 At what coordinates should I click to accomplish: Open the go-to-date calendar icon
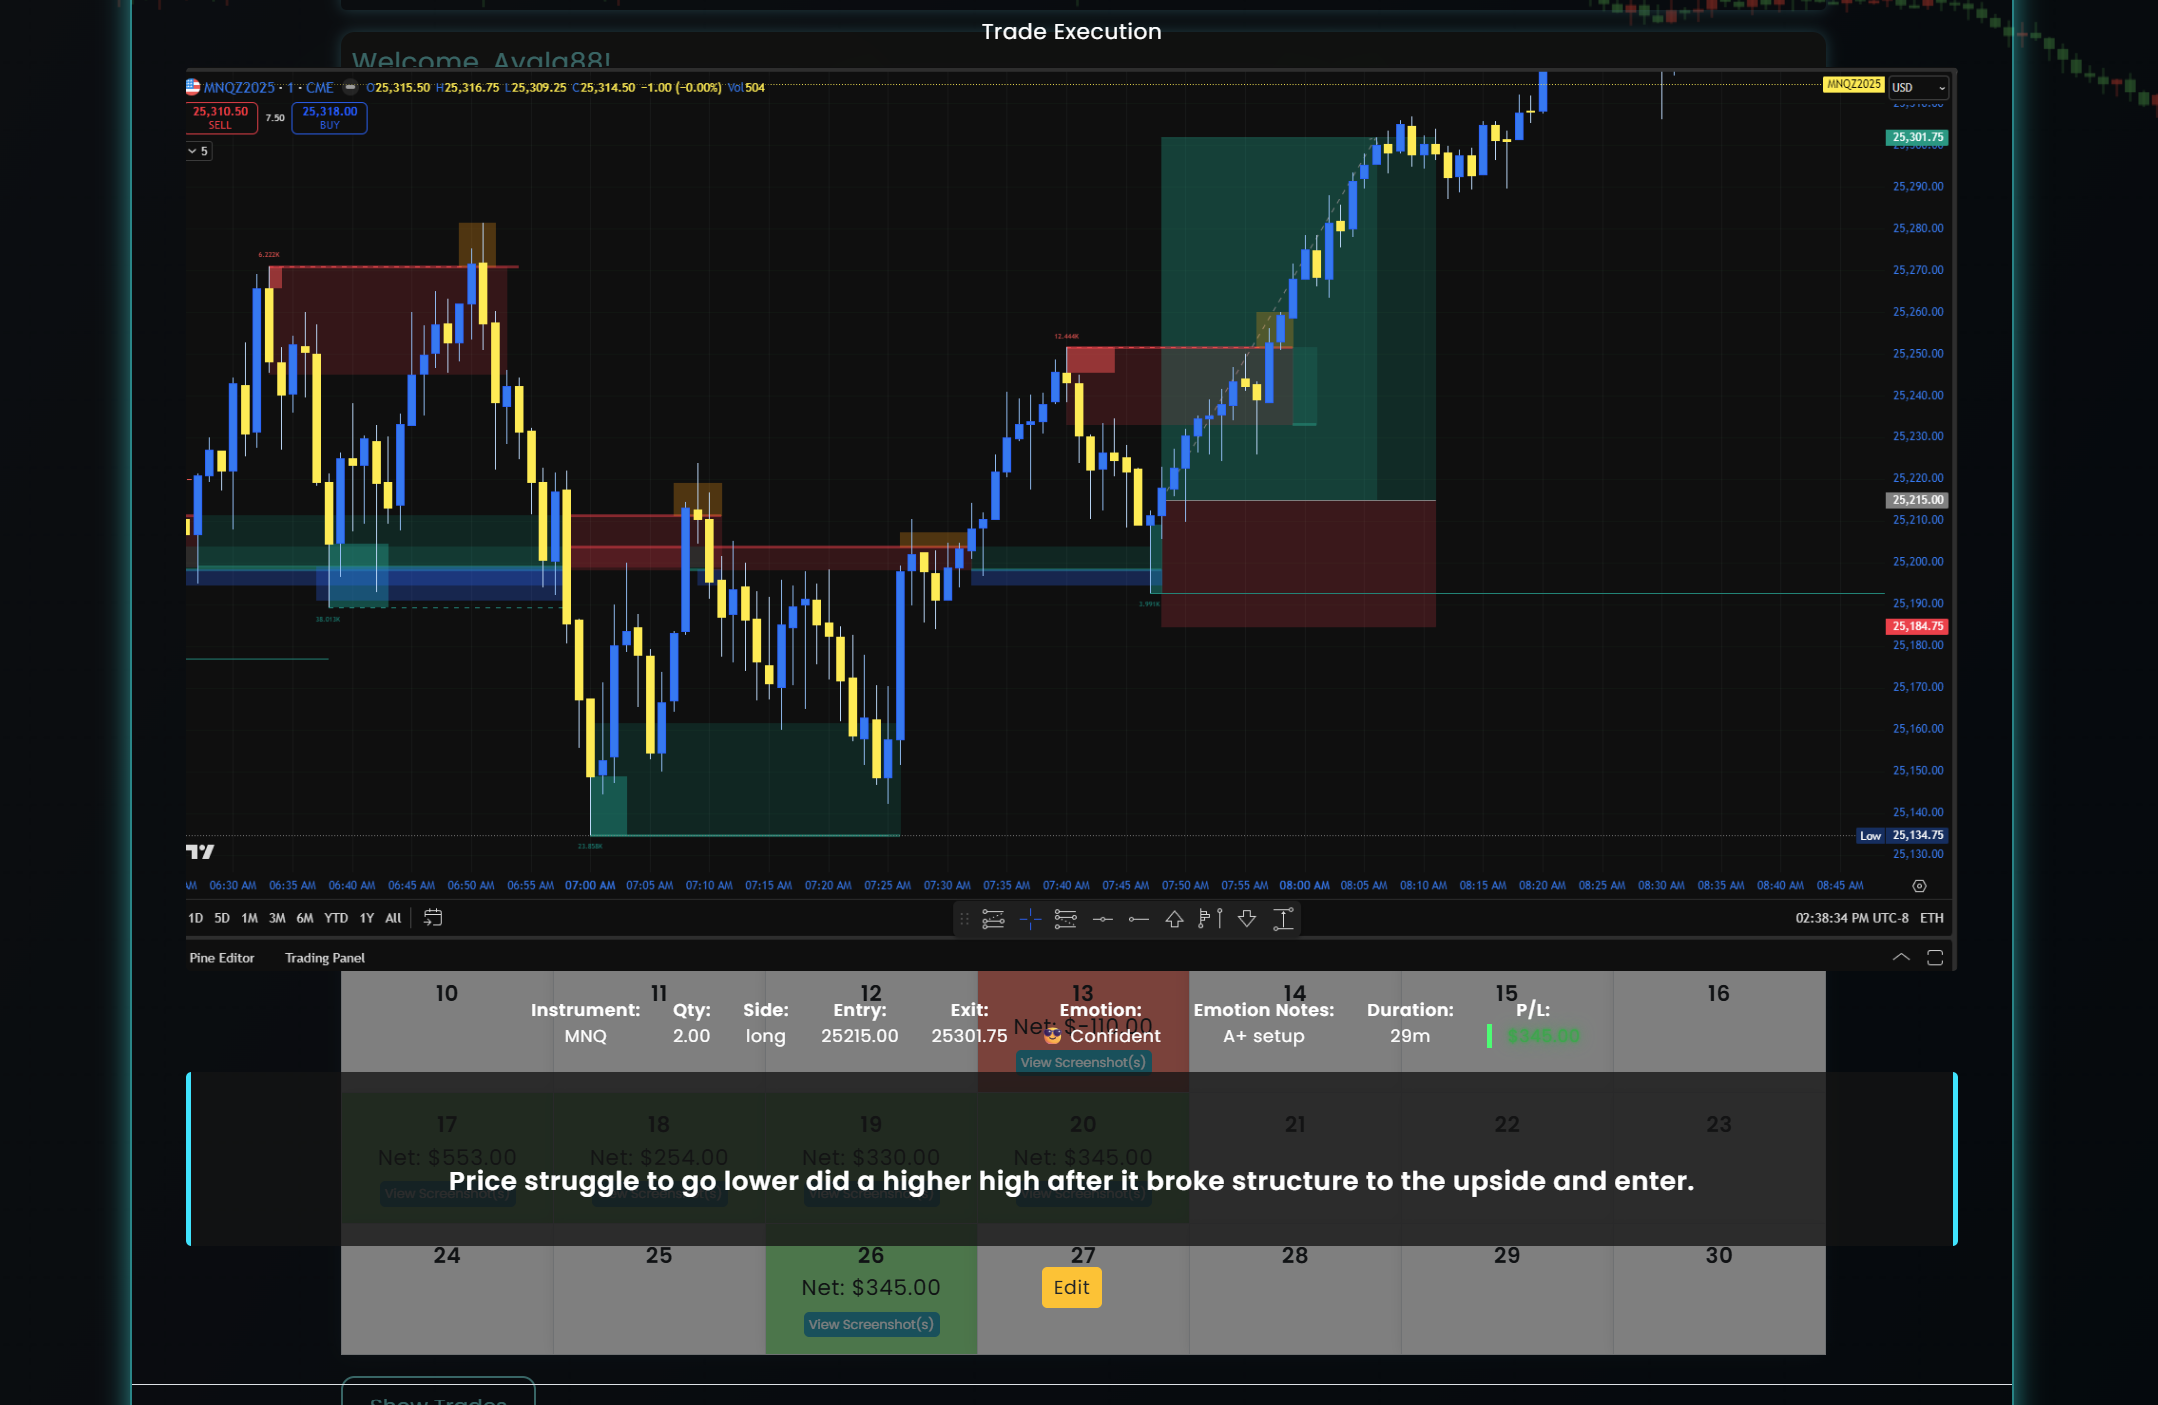point(433,918)
